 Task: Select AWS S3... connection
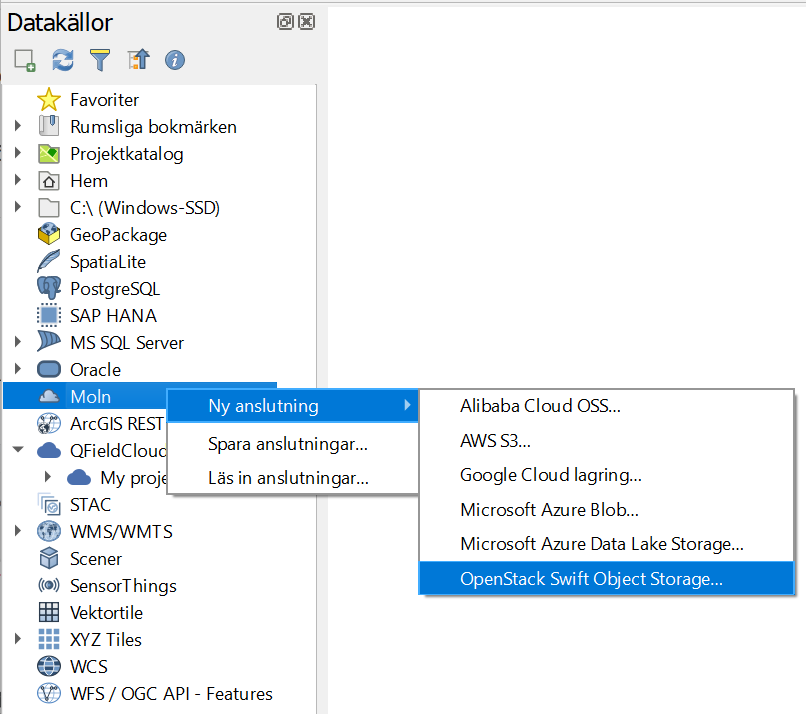click(x=607, y=441)
